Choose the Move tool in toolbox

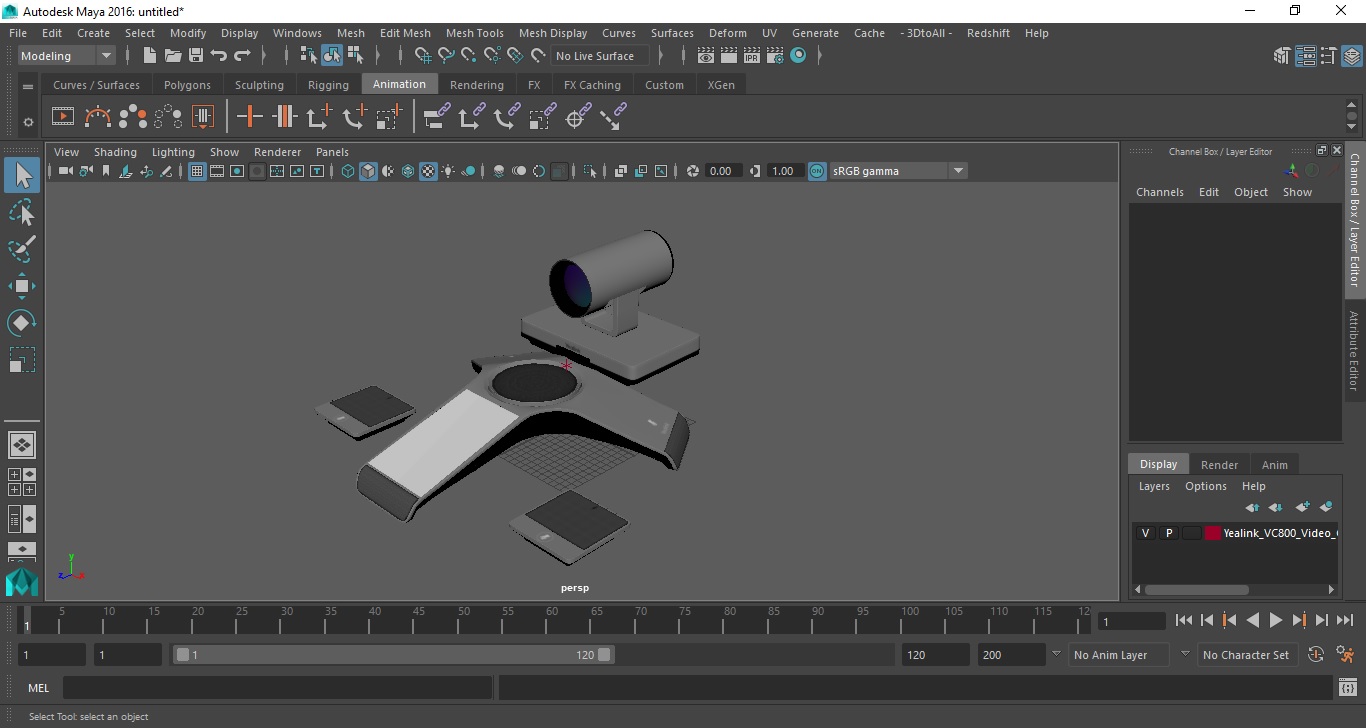tap(22, 286)
